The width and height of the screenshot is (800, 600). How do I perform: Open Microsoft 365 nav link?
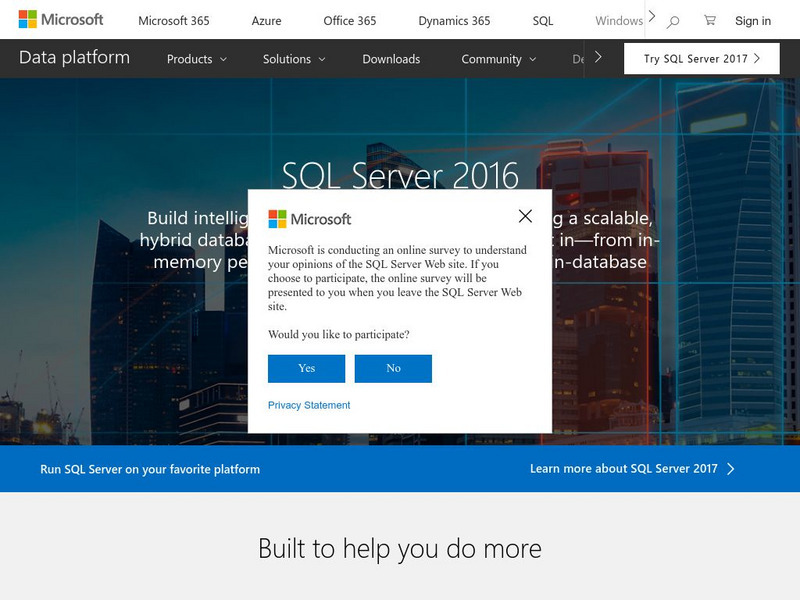pyautogui.click(x=174, y=21)
